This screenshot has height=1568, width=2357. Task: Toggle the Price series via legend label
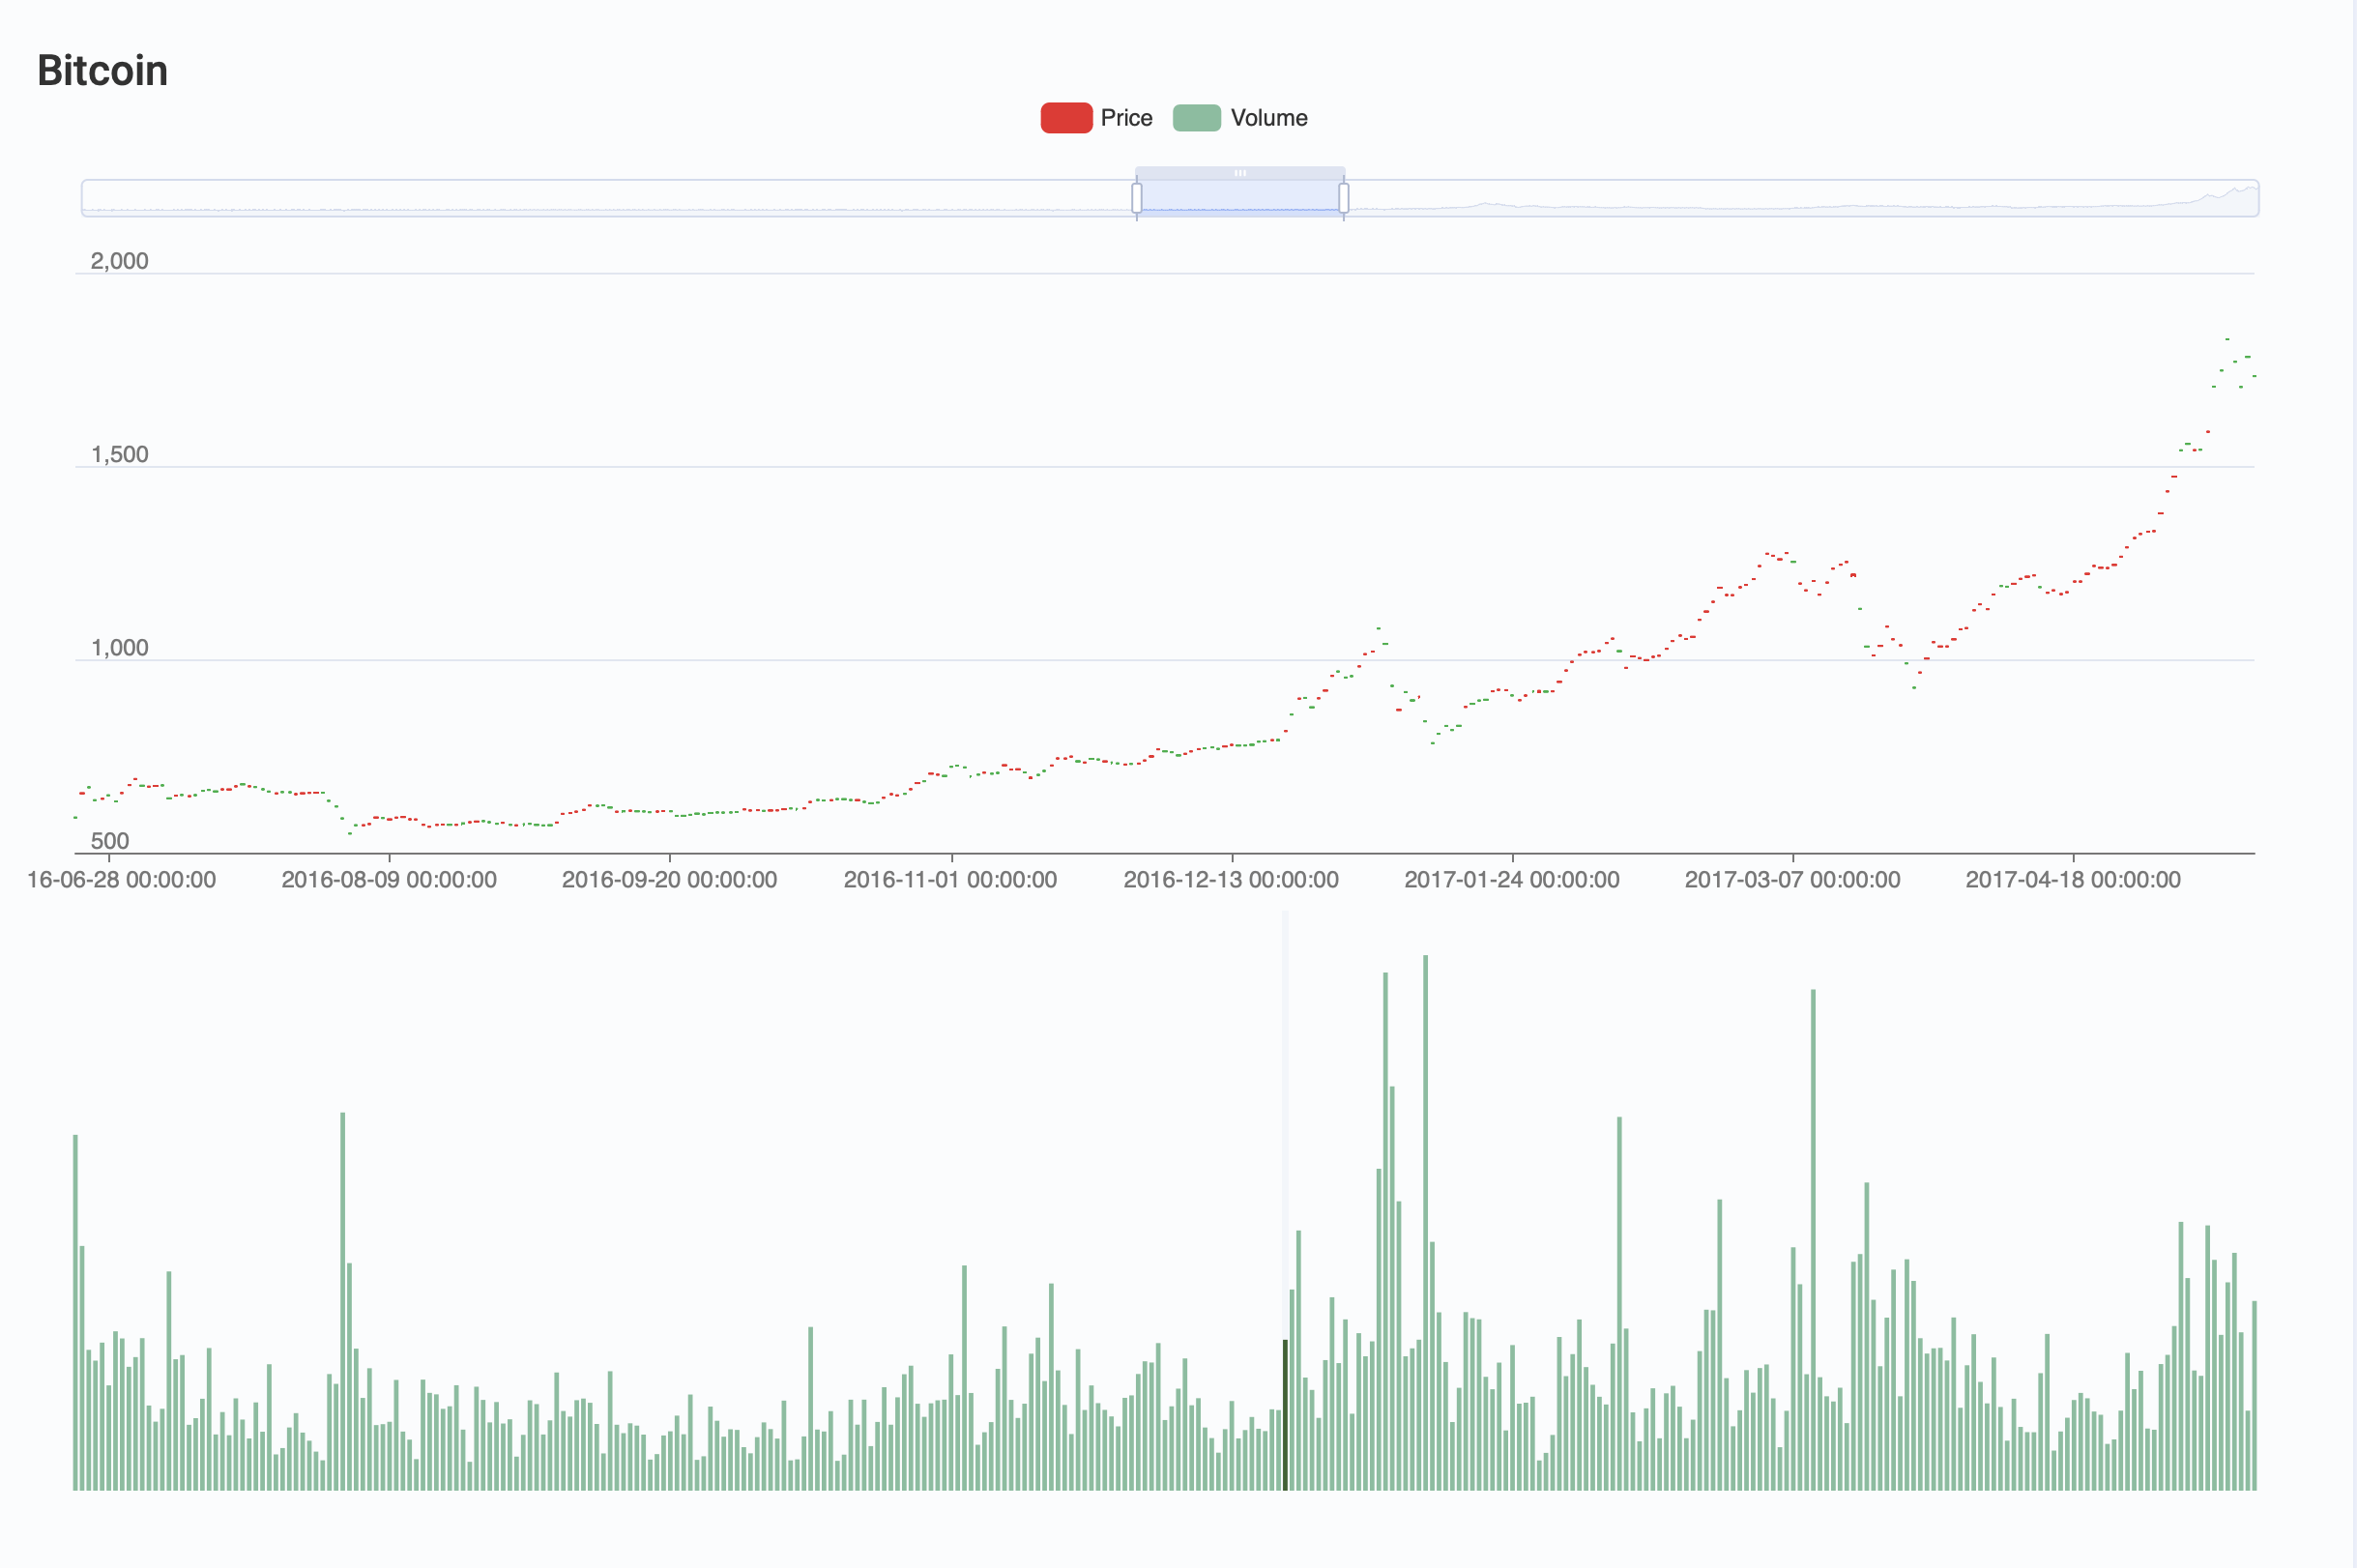pyautogui.click(x=1126, y=118)
